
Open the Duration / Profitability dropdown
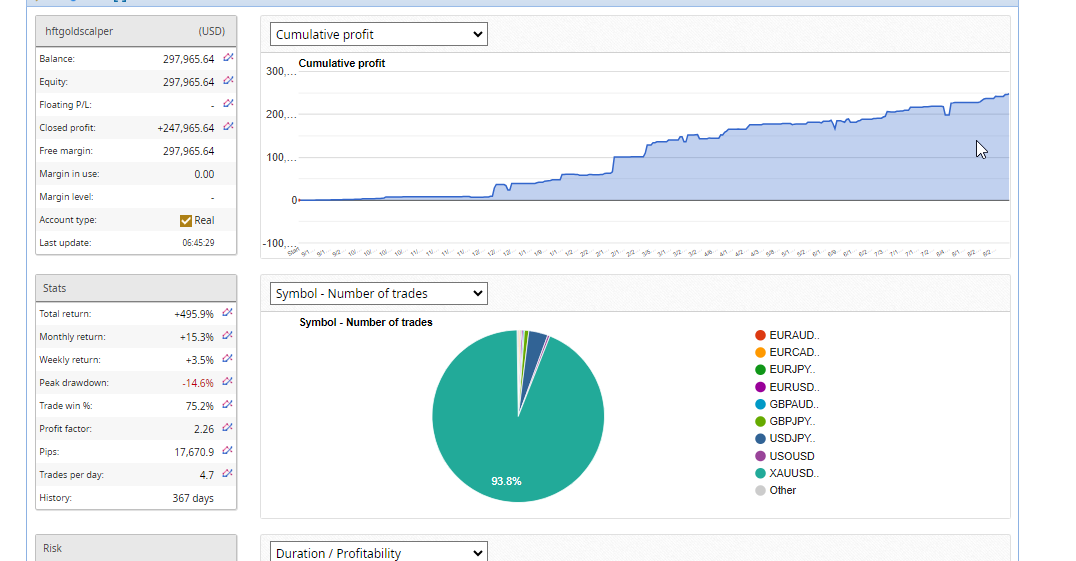tap(379, 553)
